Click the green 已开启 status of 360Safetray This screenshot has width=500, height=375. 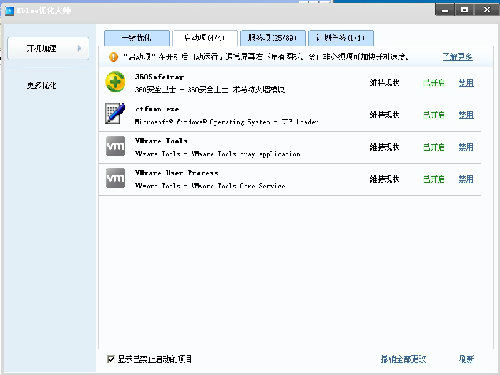click(434, 83)
